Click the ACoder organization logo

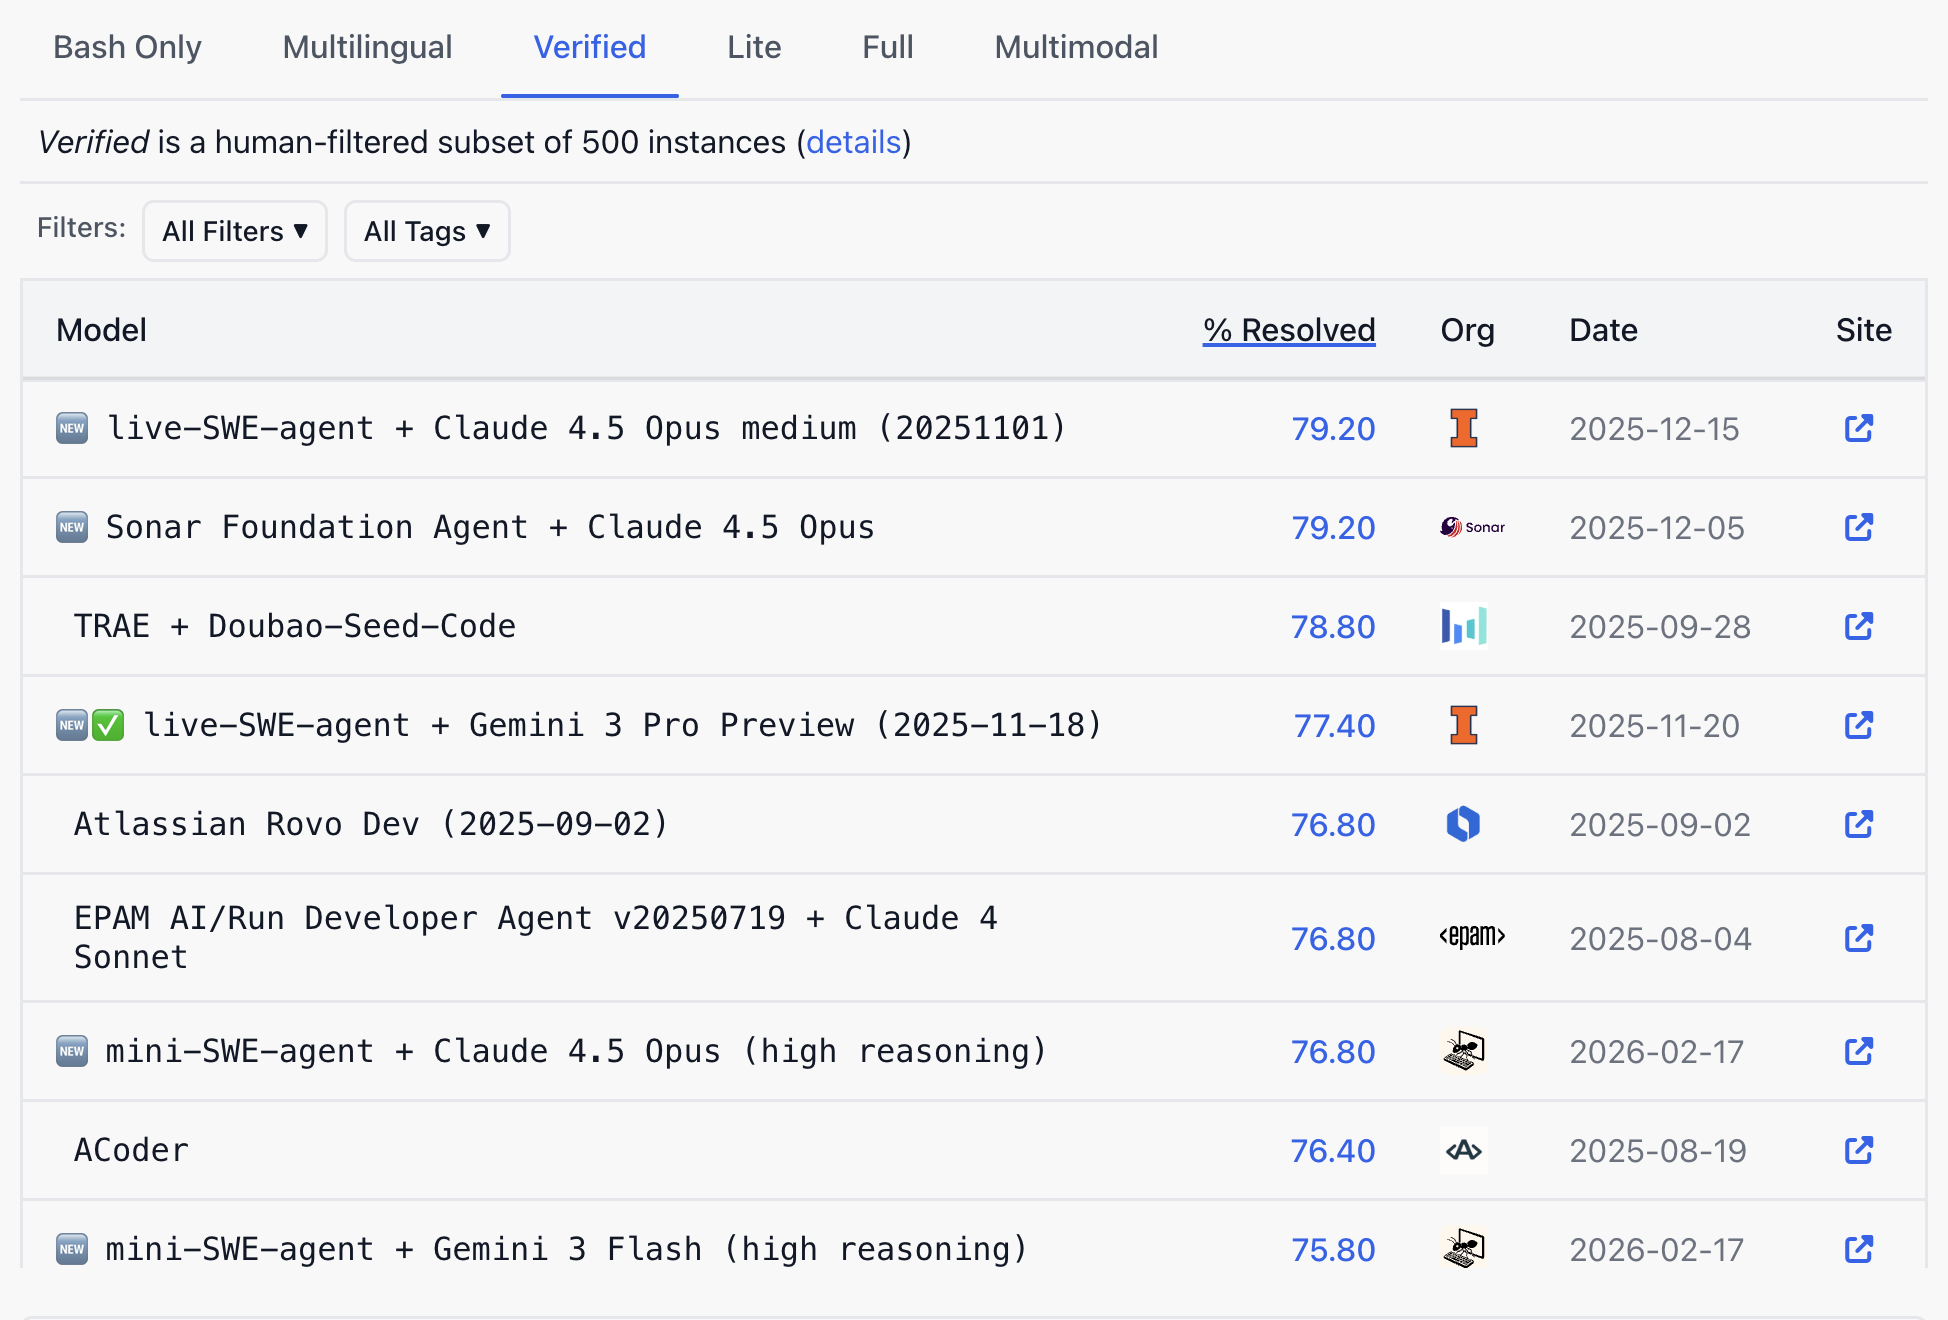click(x=1463, y=1150)
